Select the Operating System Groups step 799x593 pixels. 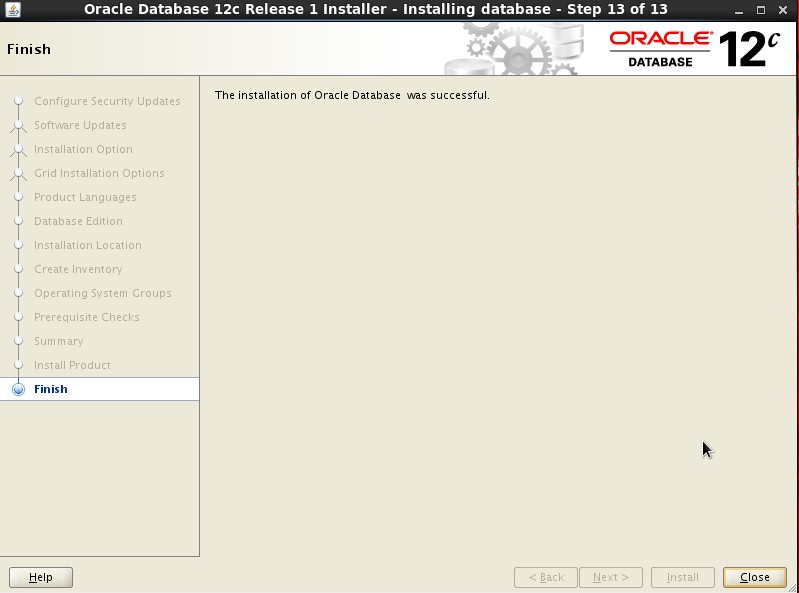point(102,293)
